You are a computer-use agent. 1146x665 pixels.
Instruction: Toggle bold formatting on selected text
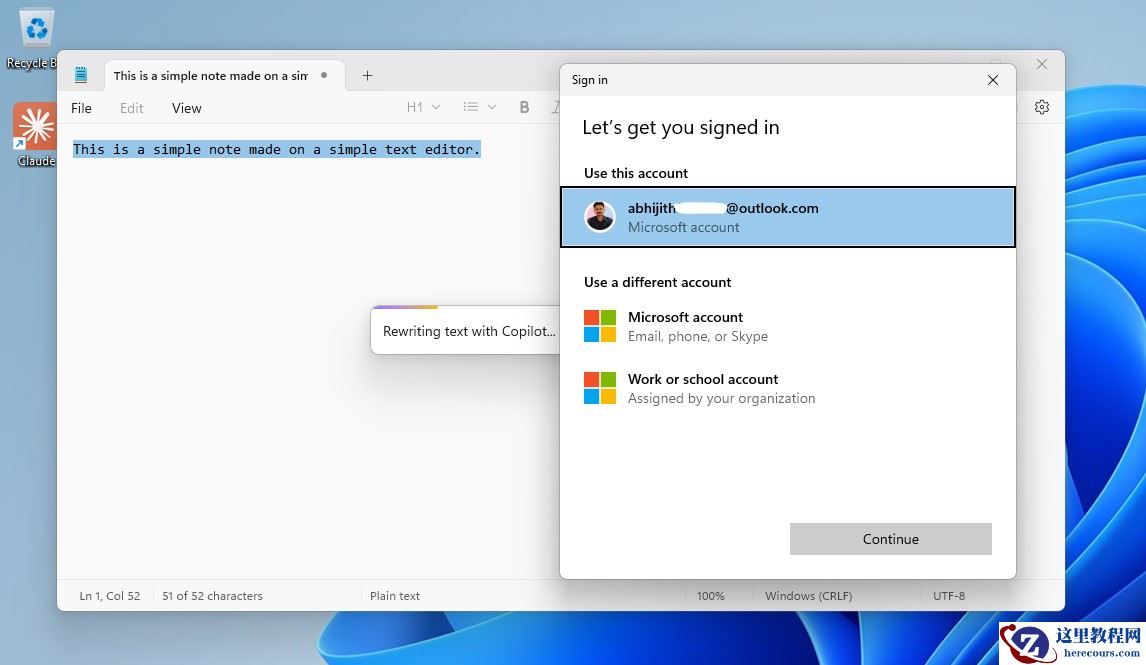click(524, 107)
